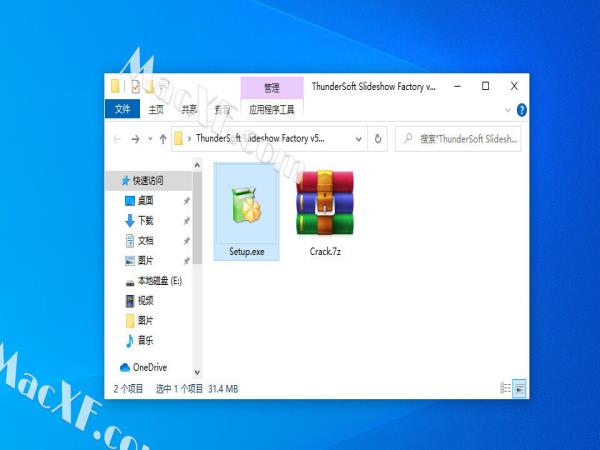Open 文档 in the navigation pane

pyautogui.click(x=145, y=241)
